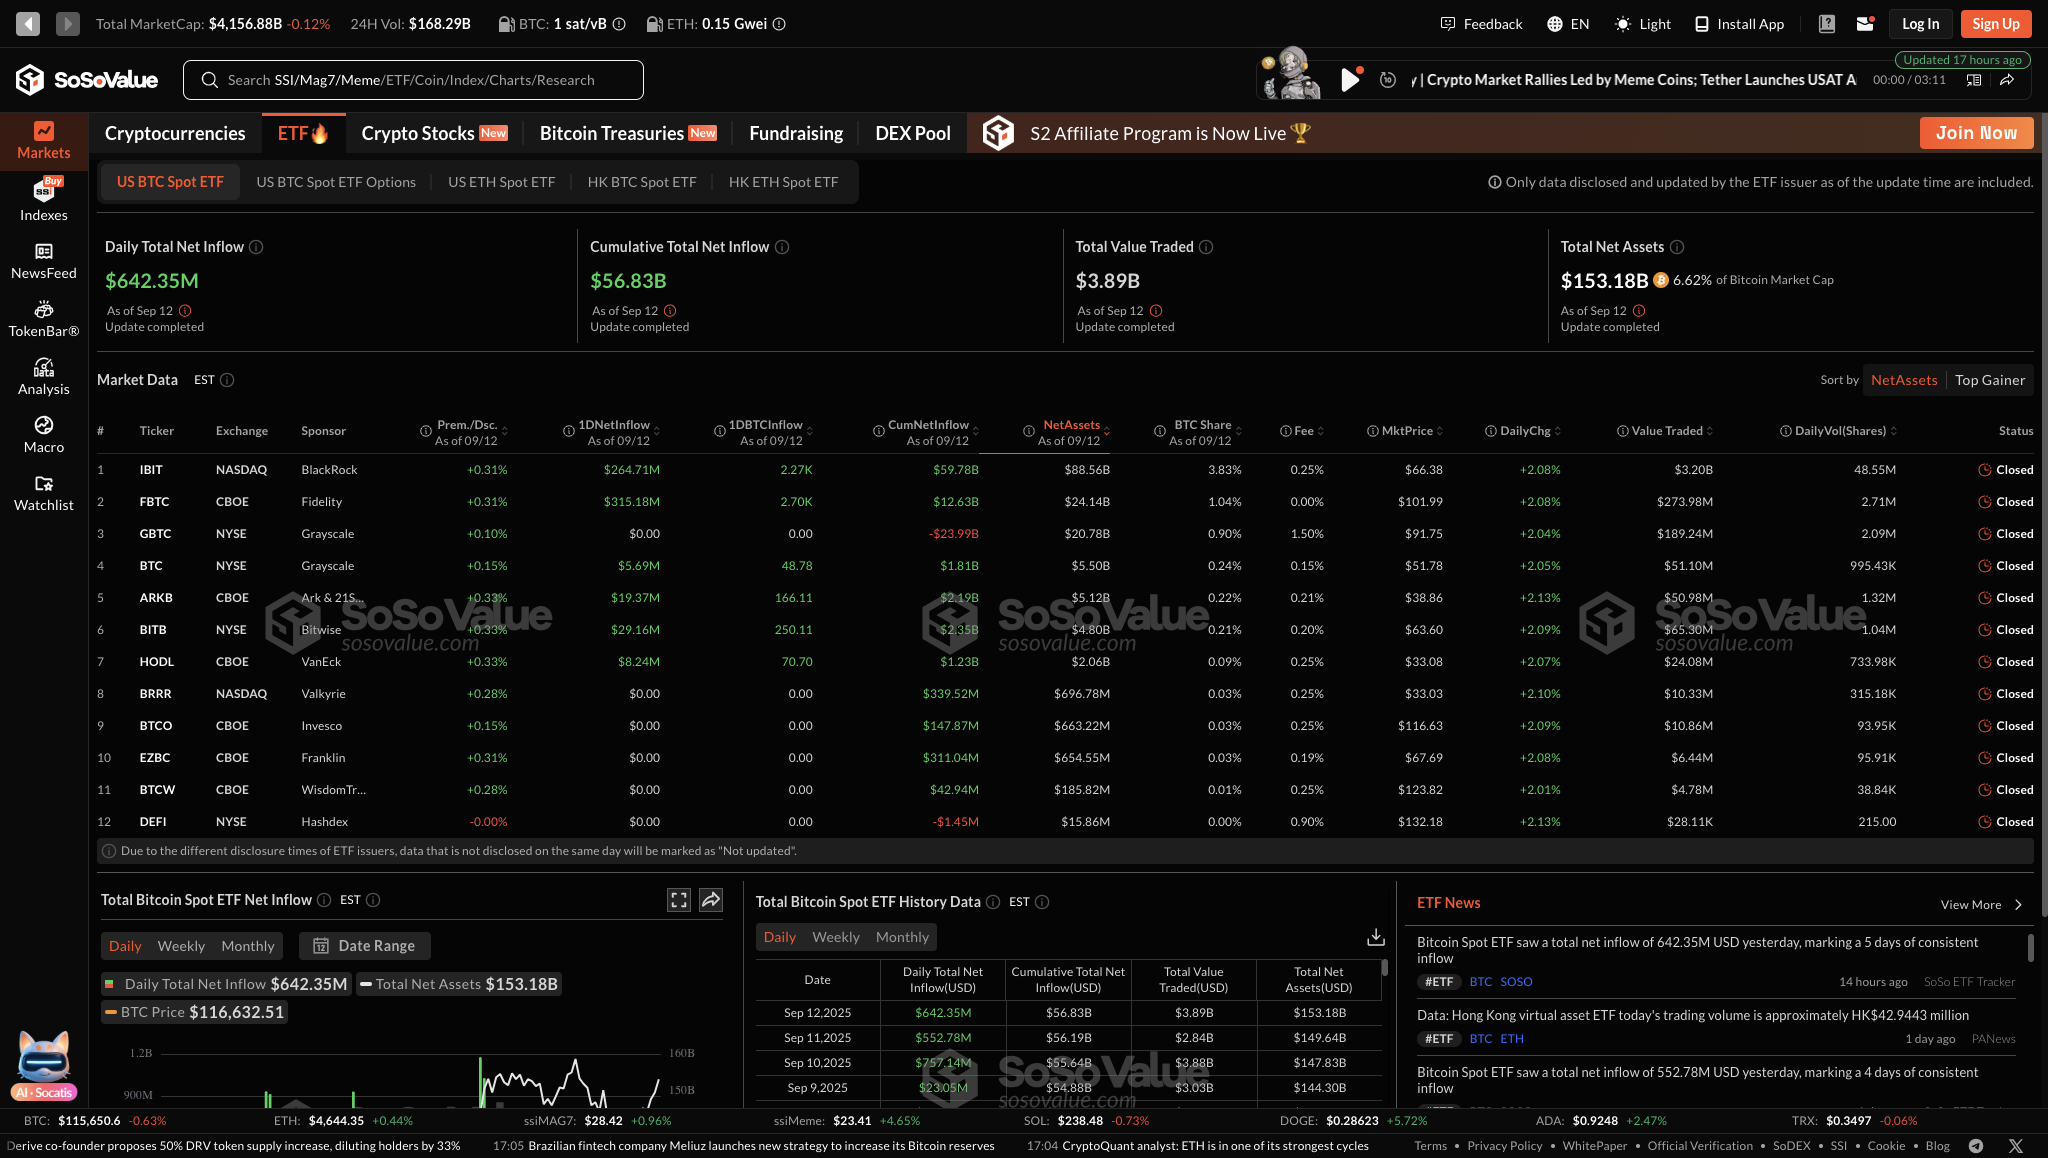2048x1158 pixels.
Task: Open TokenBar in the left sidebar
Action: click(44, 319)
